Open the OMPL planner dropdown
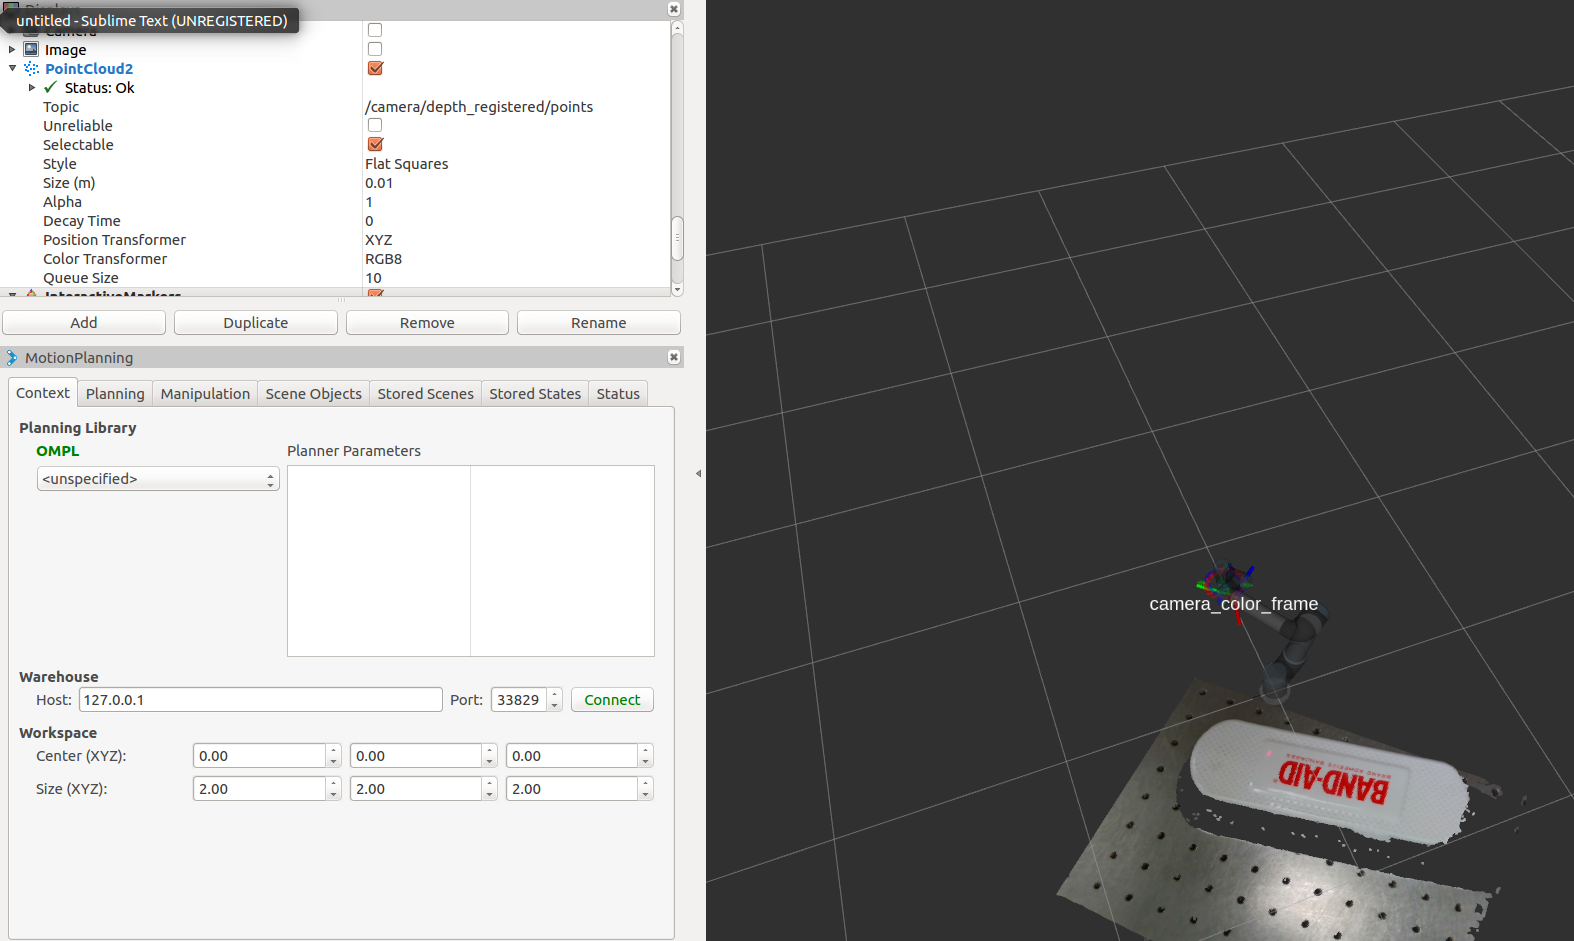 (158, 479)
